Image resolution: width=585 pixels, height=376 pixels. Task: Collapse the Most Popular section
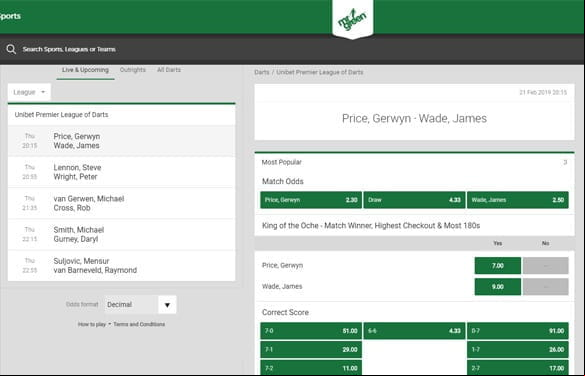coord(414,162)
